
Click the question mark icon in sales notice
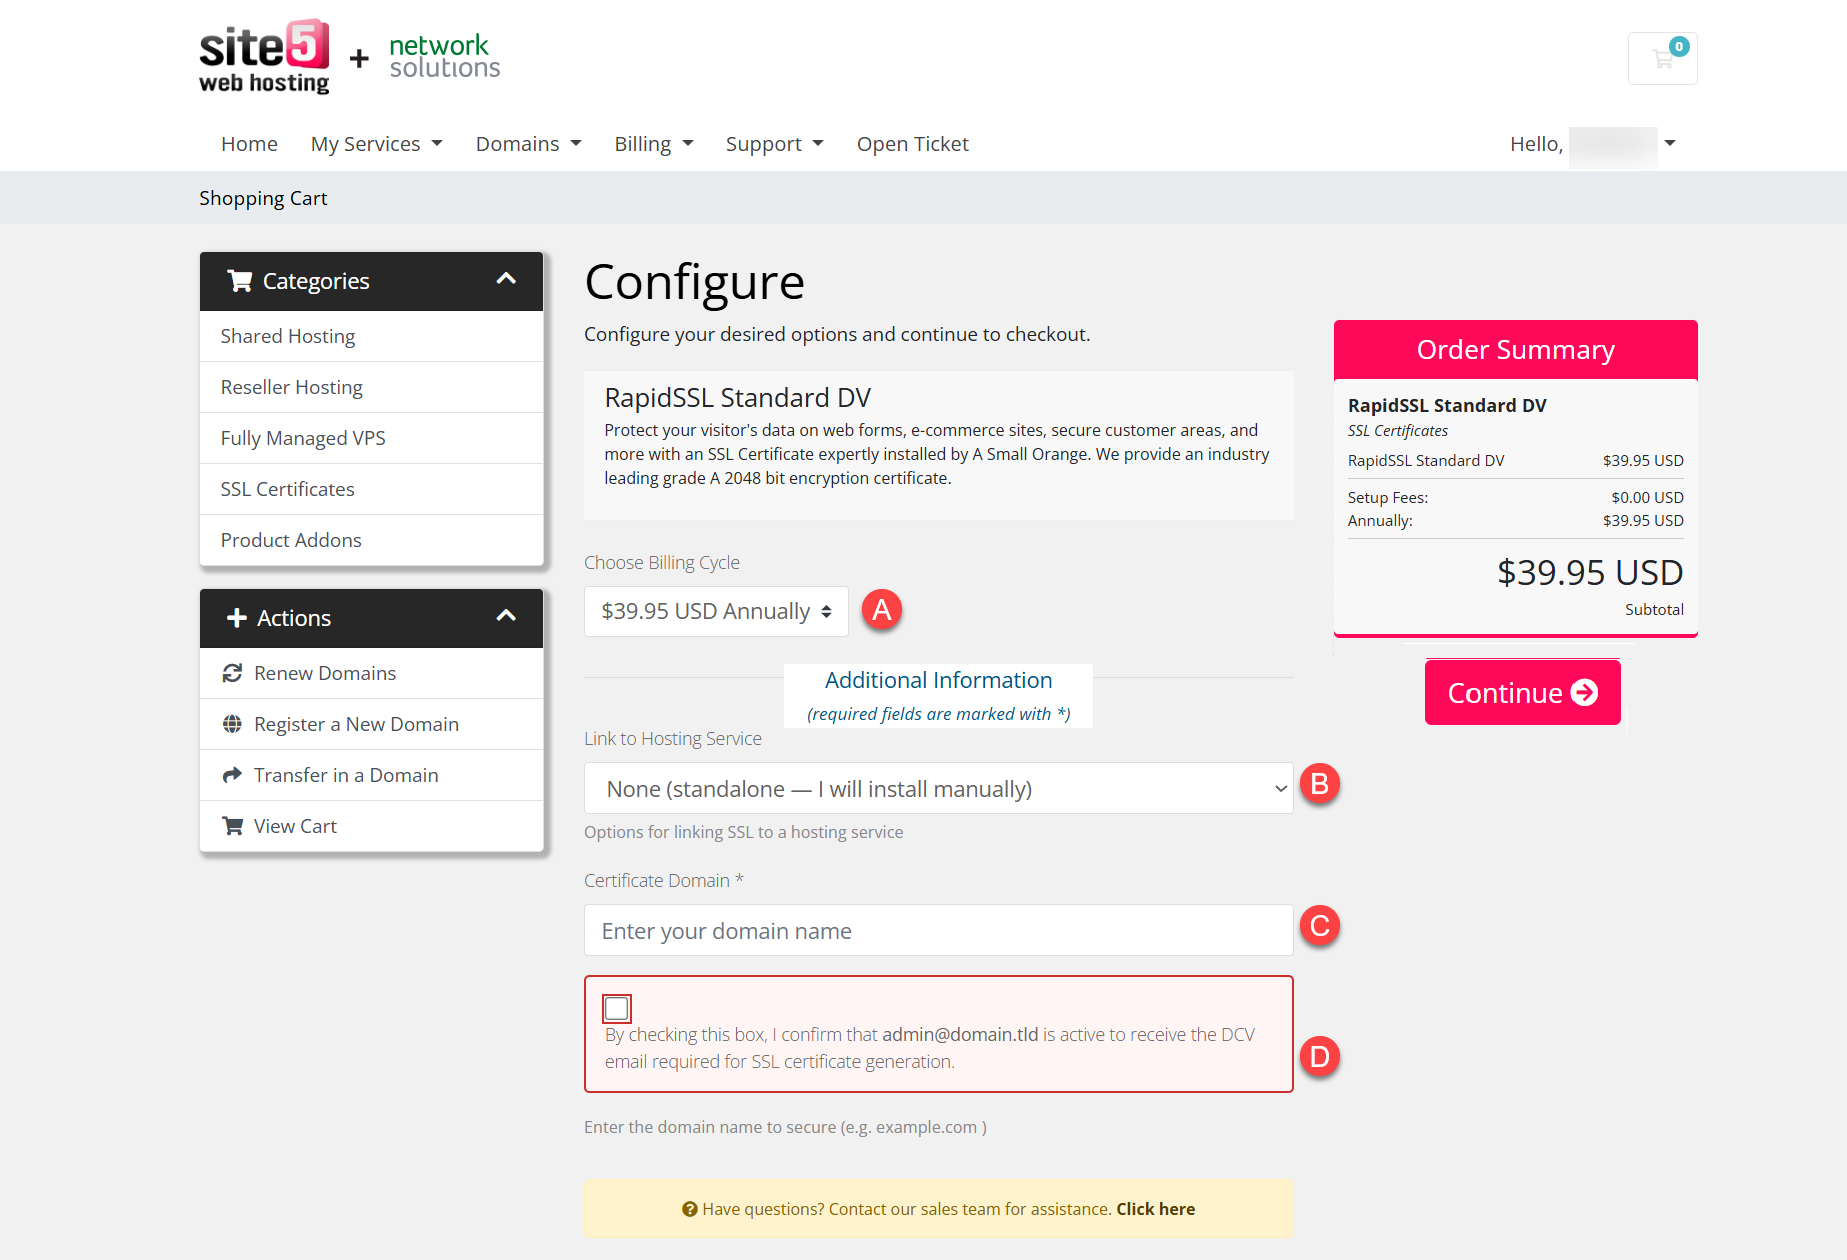coord(689,1209)
